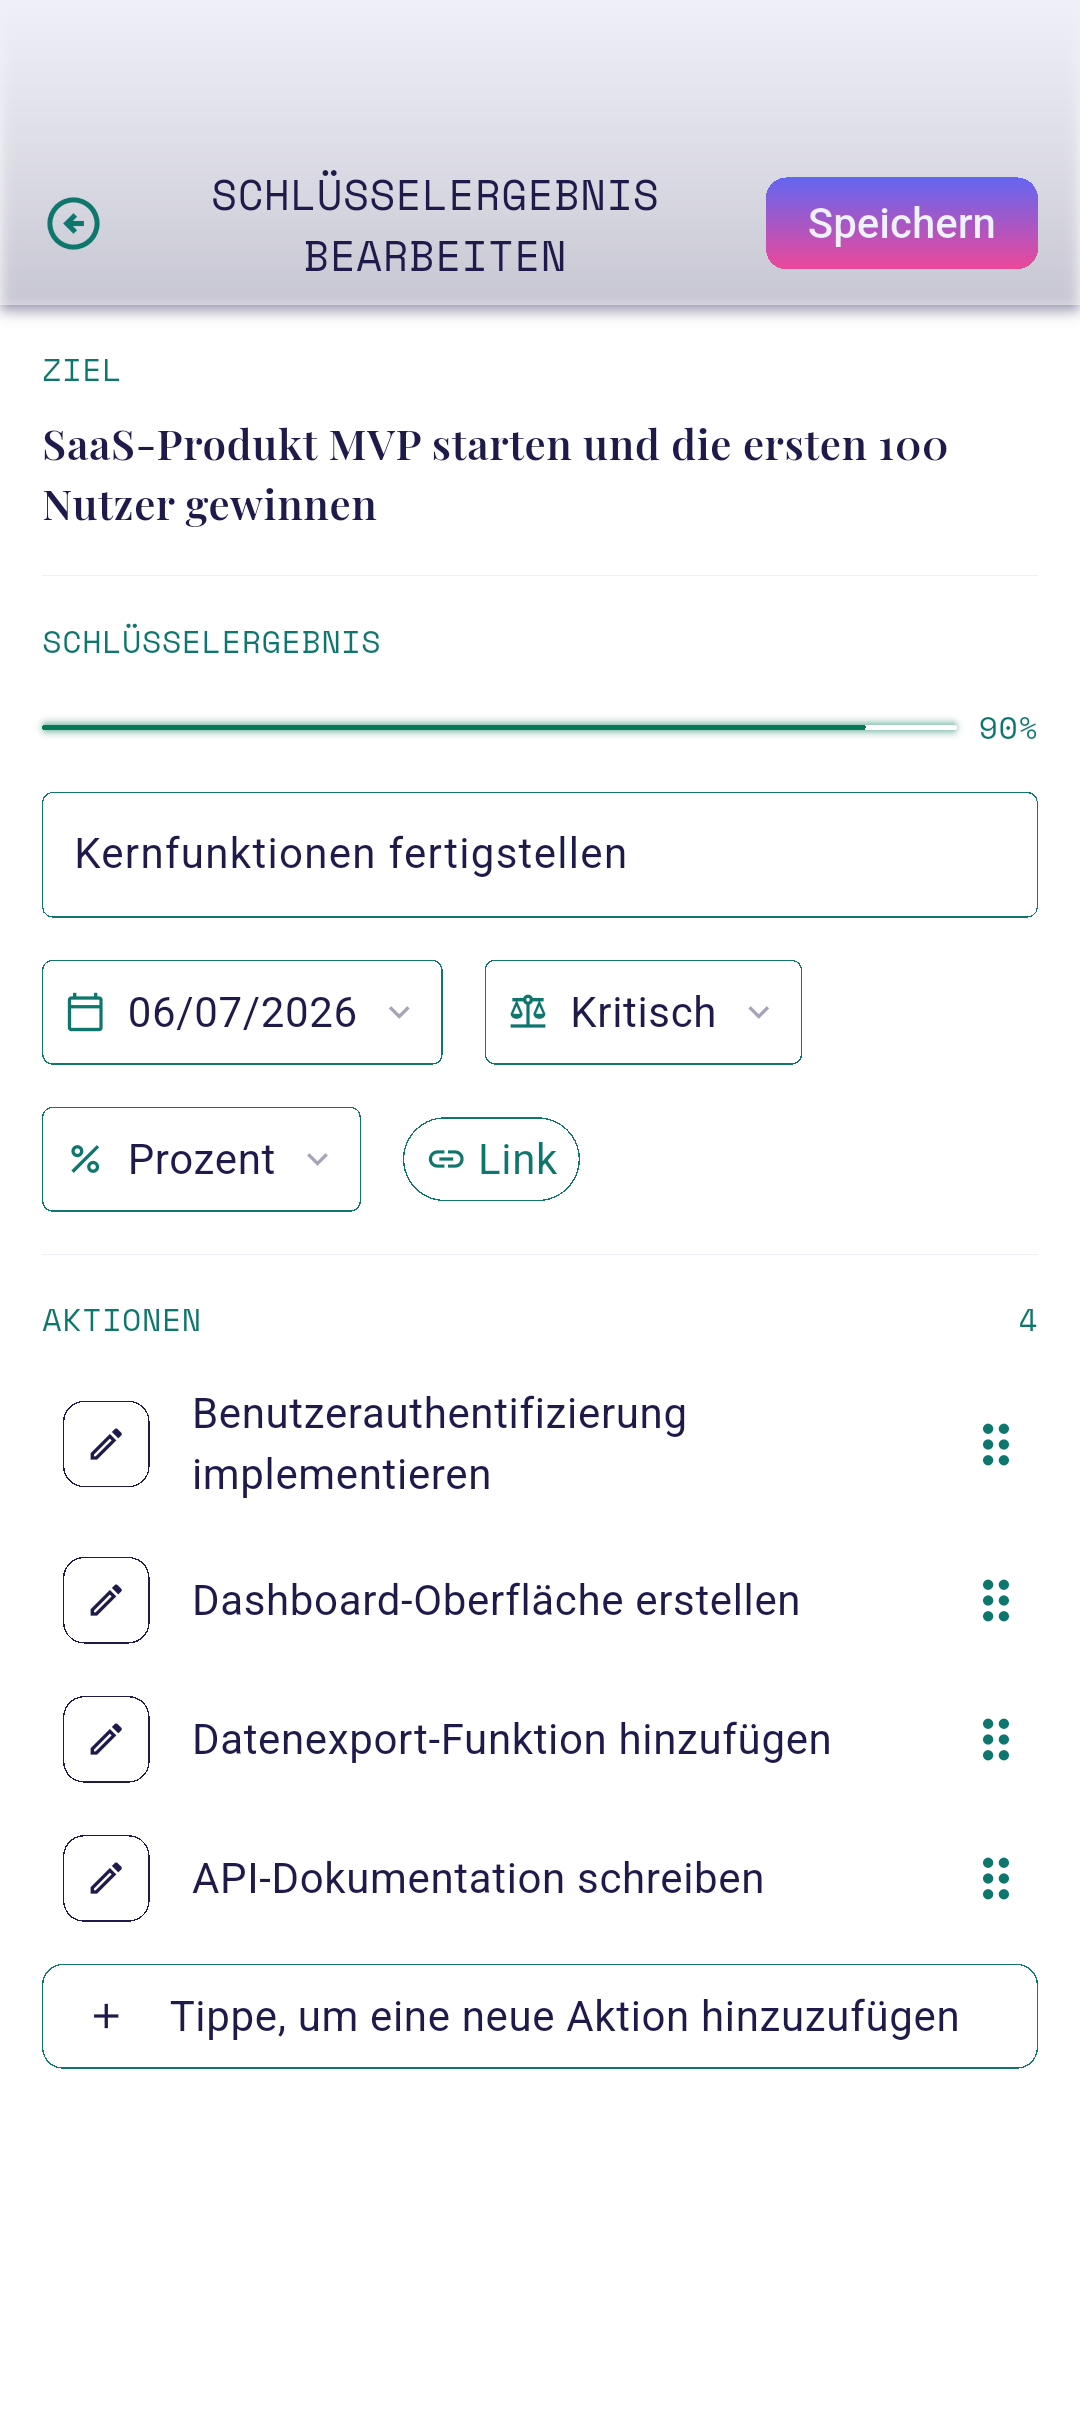1080x2424 pixels.
Task: Click drag handle dots for Datenexport-Funktion action
Action: [996, 1739]
